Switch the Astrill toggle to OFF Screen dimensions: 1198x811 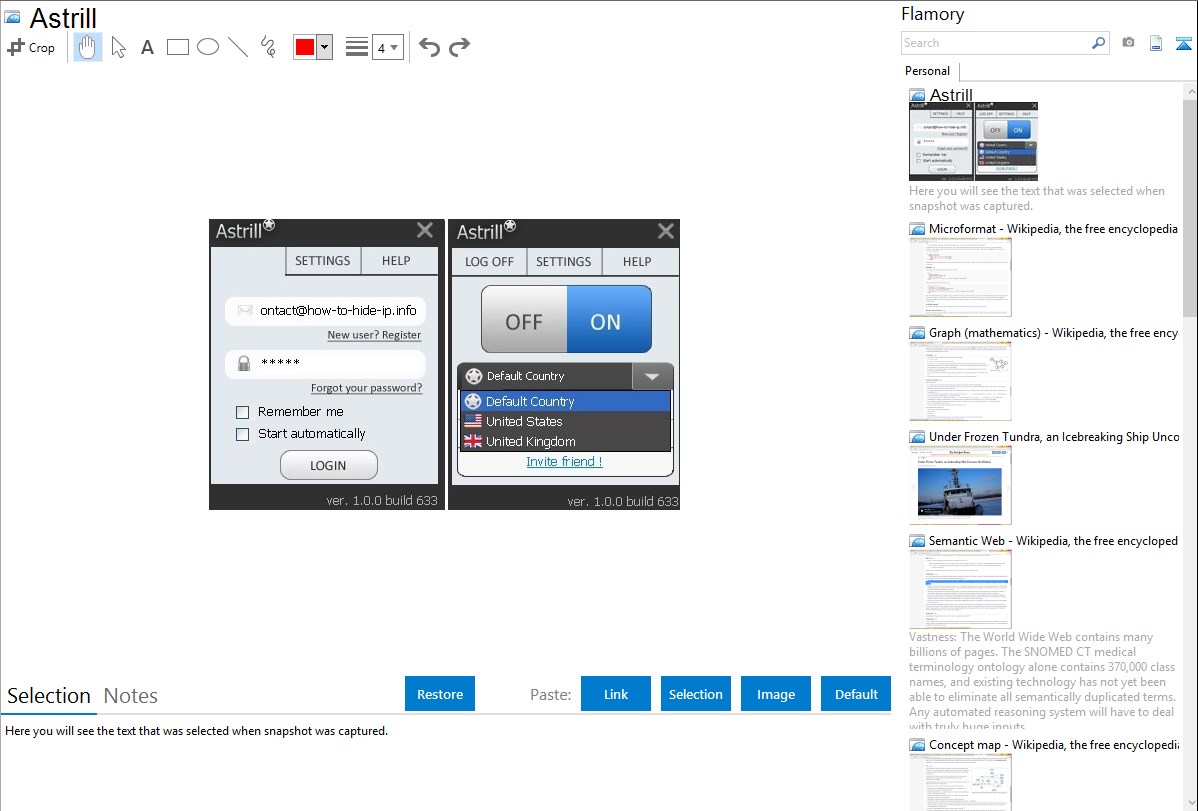tap(524, 321)
